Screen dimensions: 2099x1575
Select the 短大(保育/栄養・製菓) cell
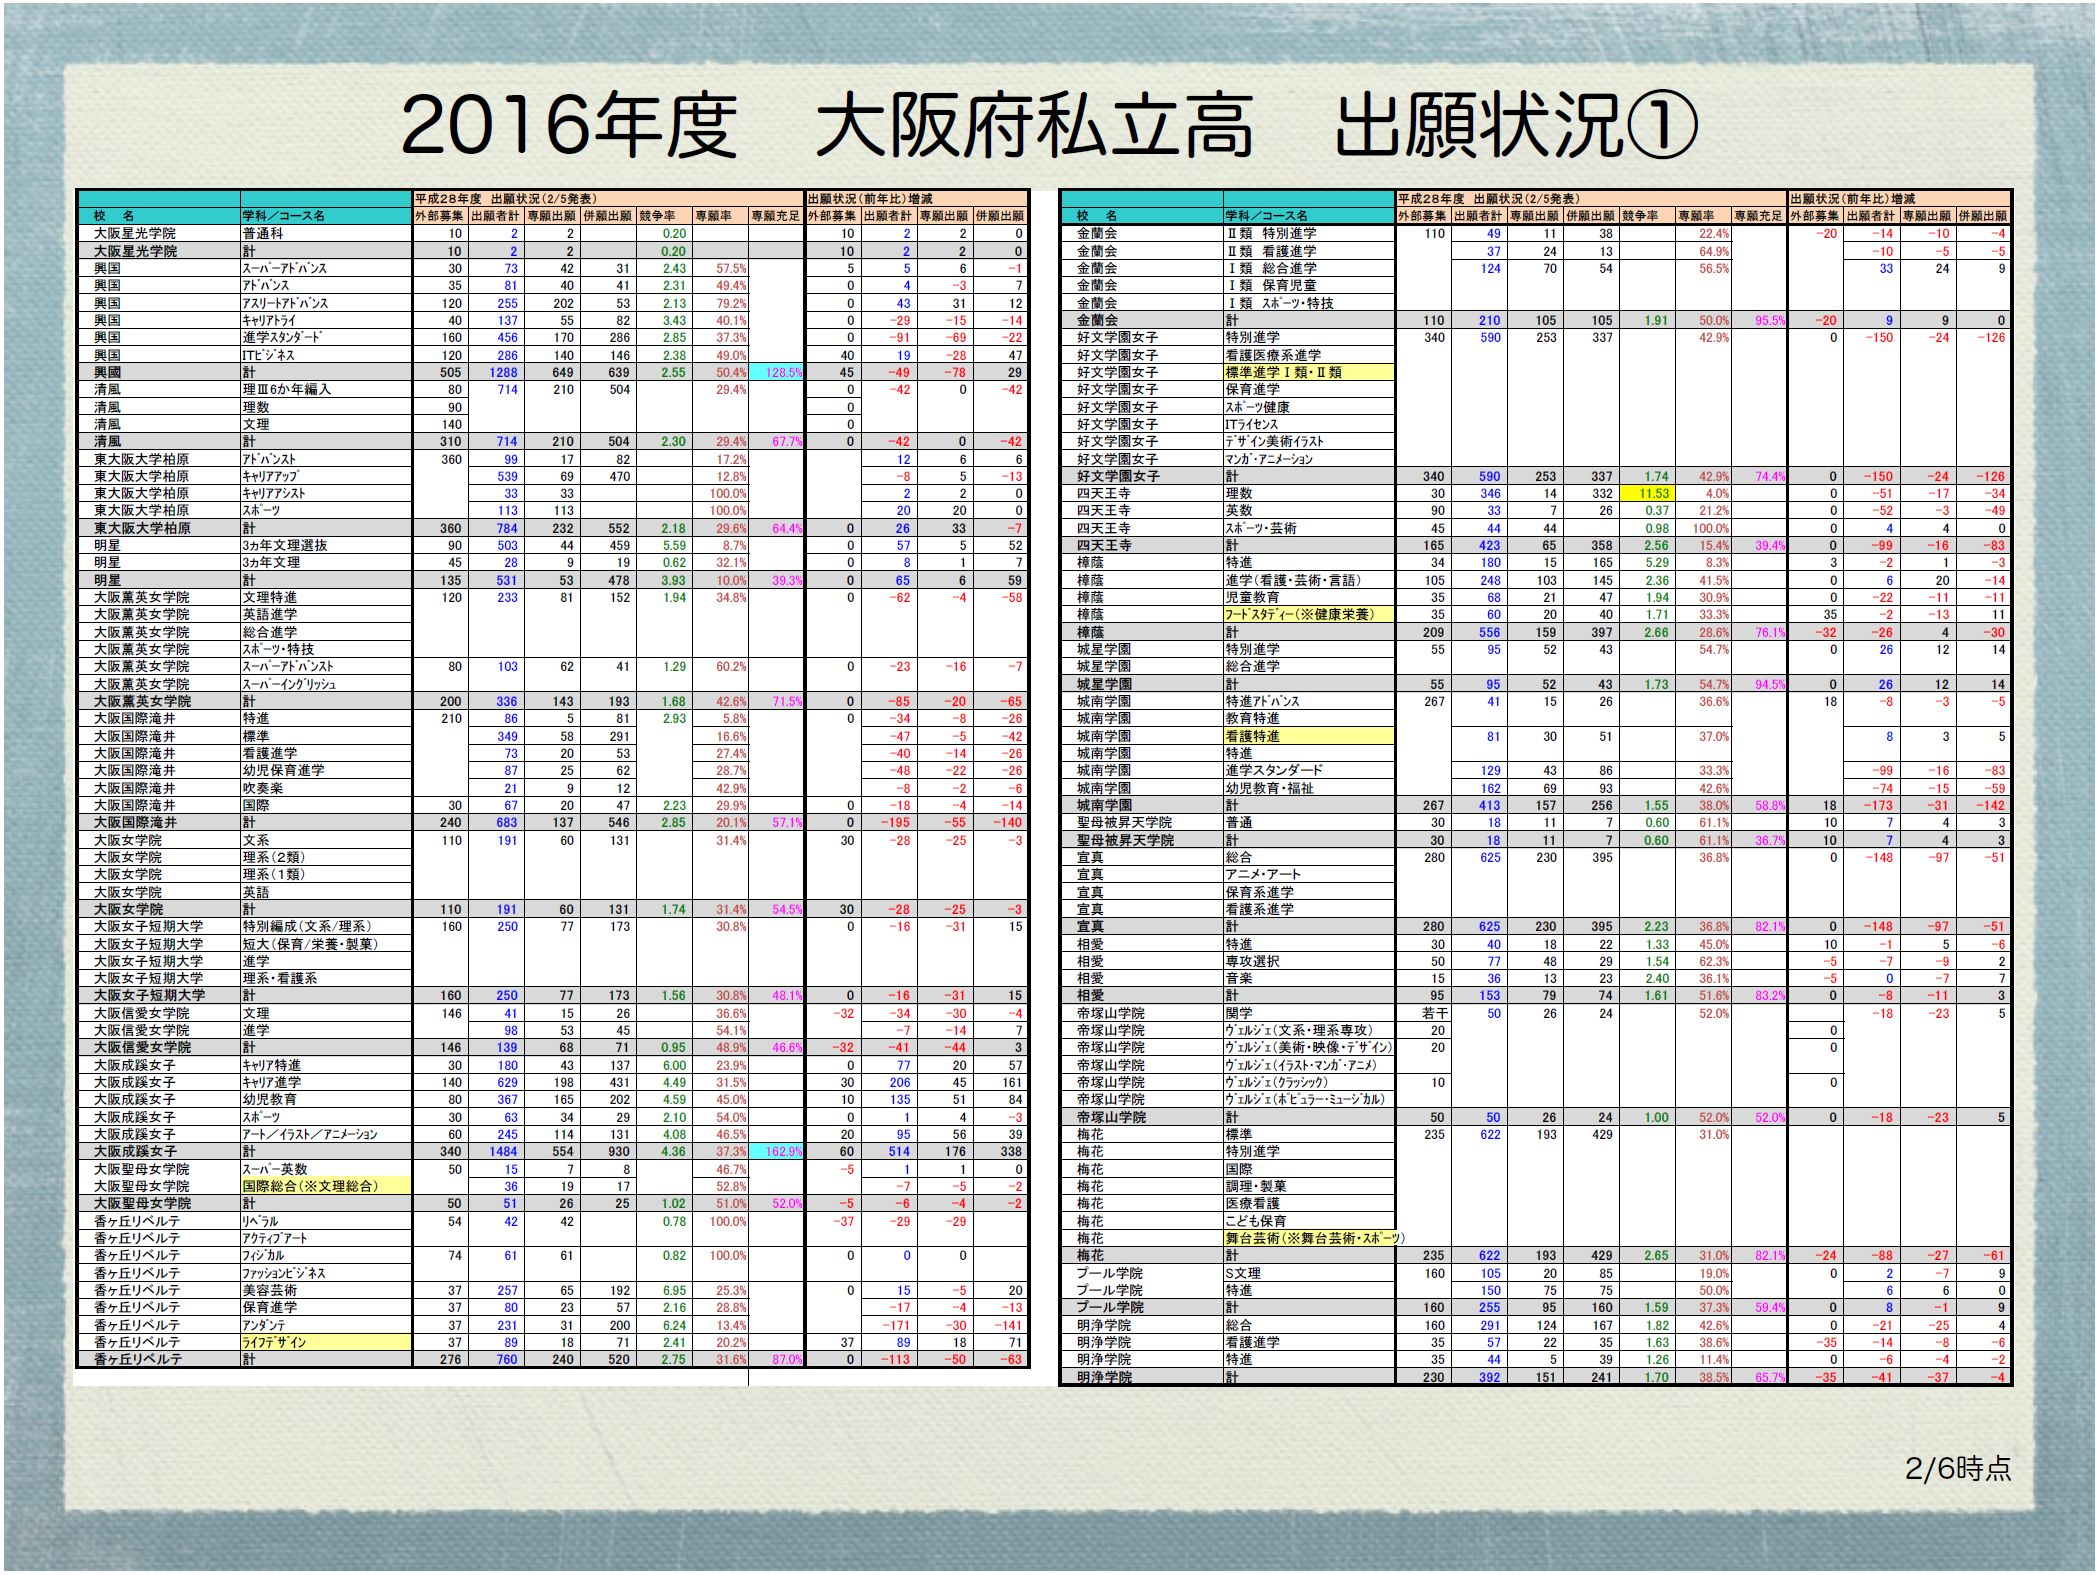(x=326, y=944)
